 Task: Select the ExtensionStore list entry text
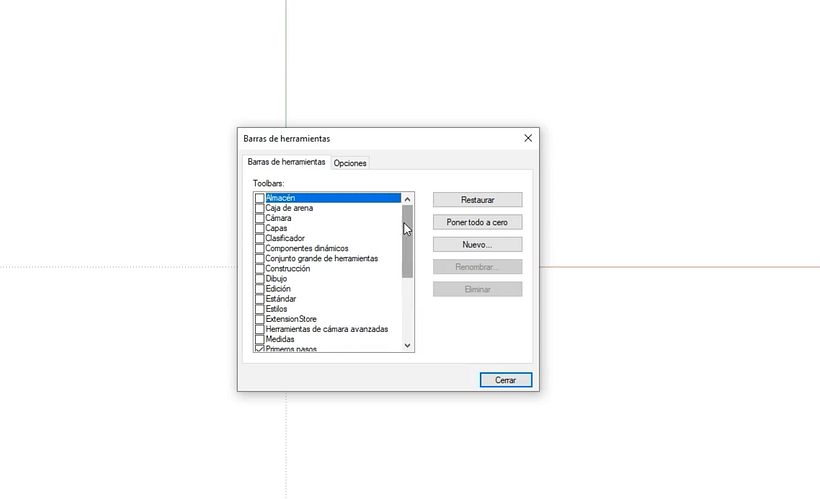[x=291, y=319]
